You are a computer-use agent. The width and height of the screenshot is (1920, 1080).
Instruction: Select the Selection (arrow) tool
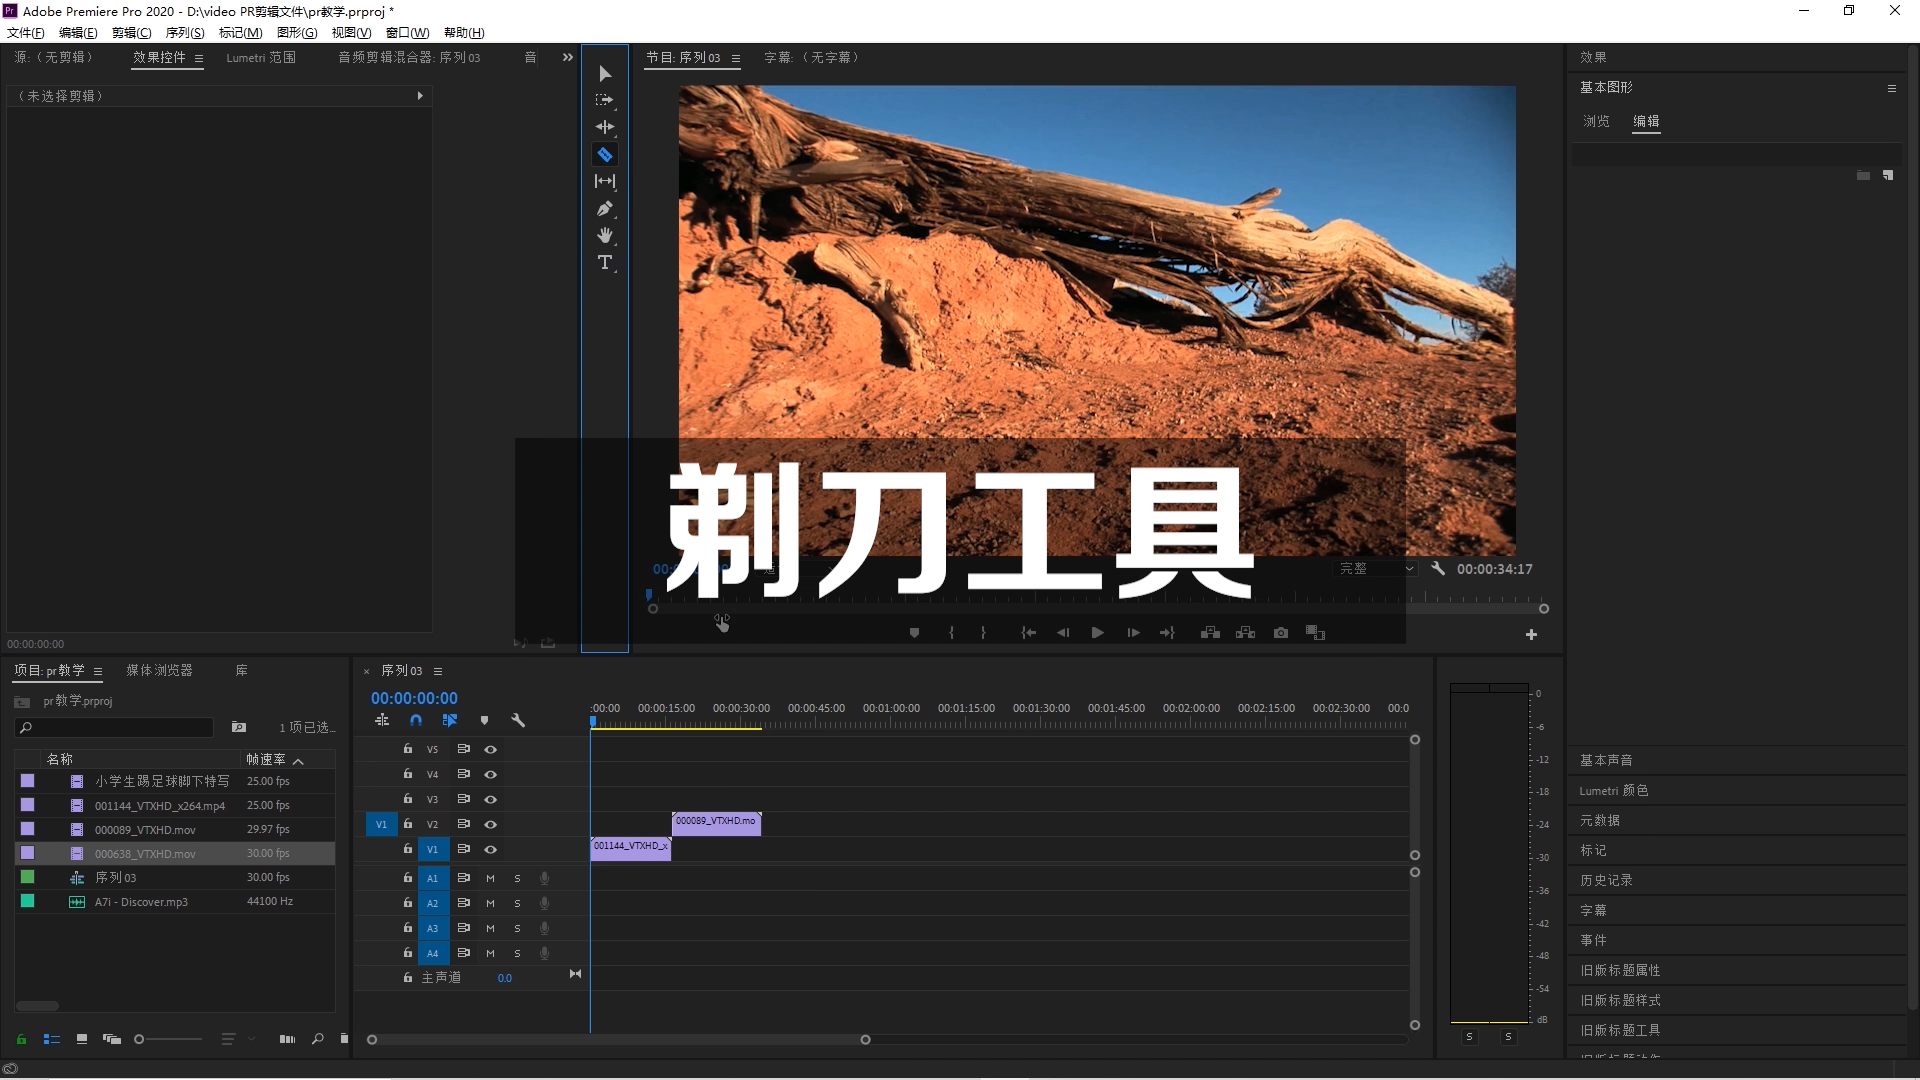coord(605,74)
